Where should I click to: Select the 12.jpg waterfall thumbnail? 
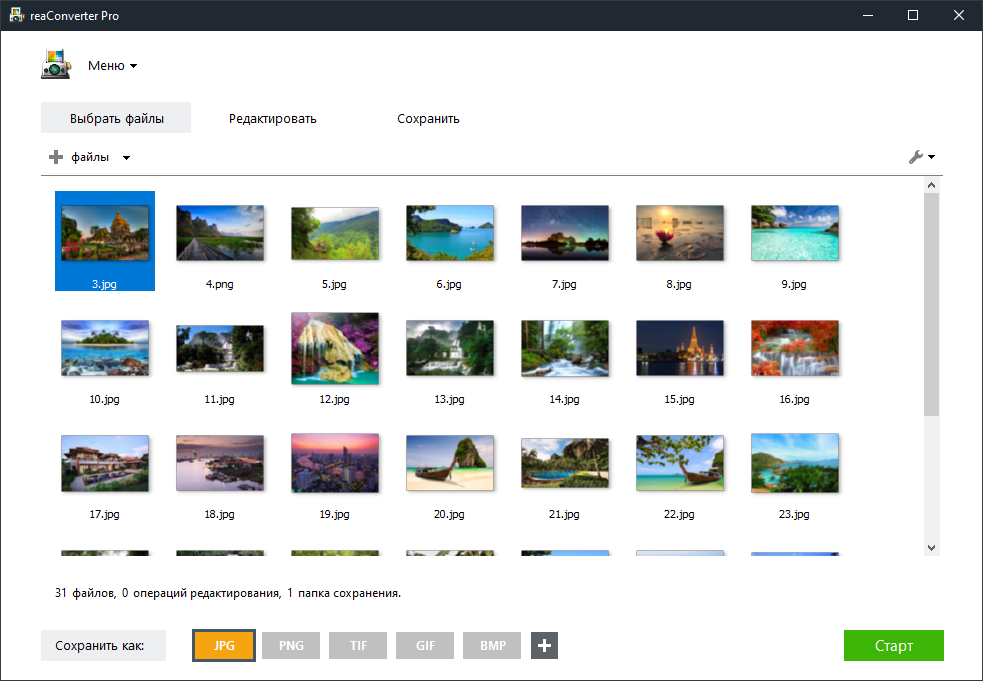pos(334,348)
